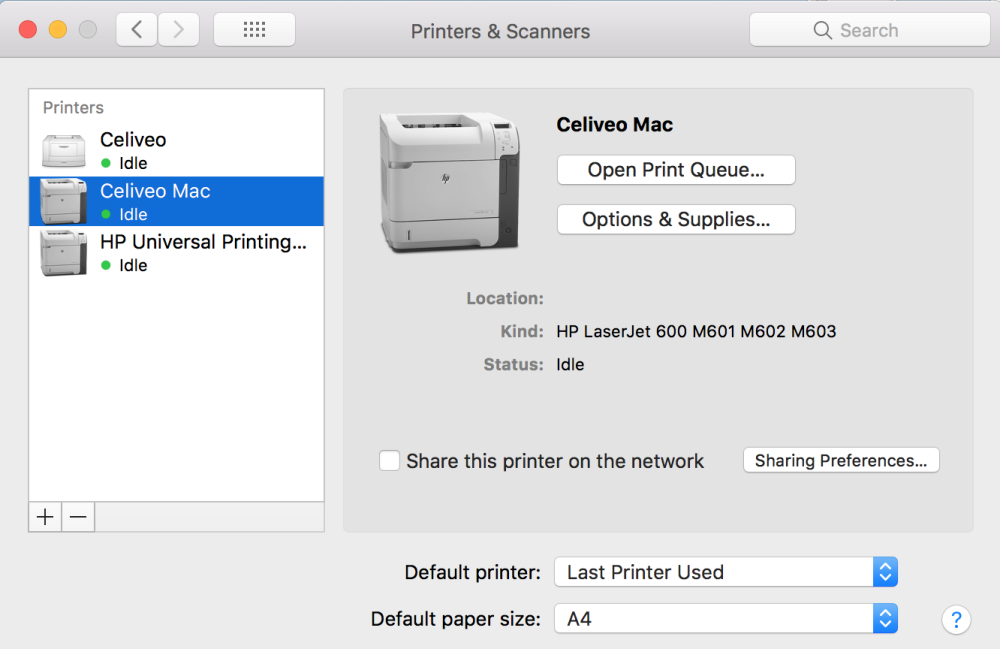Show all preferences with the grid icon

coord(254,30)
